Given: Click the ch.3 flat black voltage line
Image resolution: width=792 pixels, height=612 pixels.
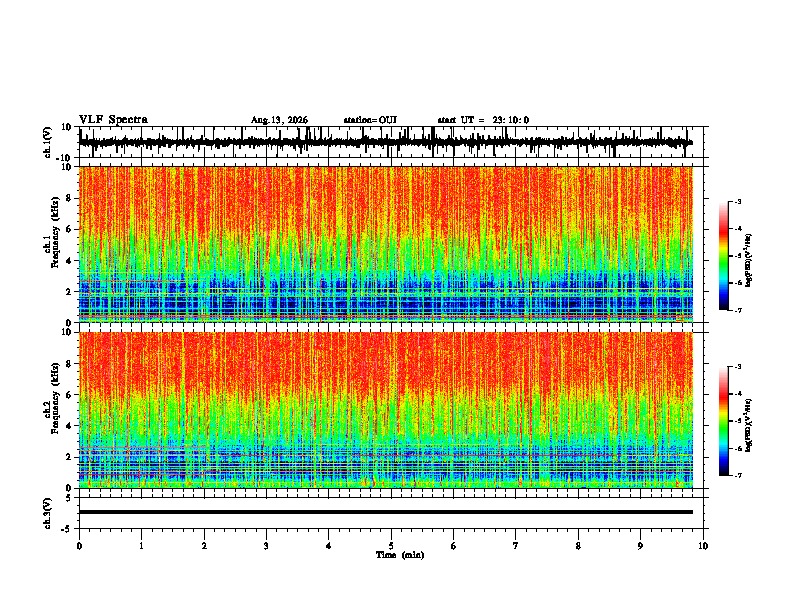Looking at the screenshot, I should (x=386, y=512).
